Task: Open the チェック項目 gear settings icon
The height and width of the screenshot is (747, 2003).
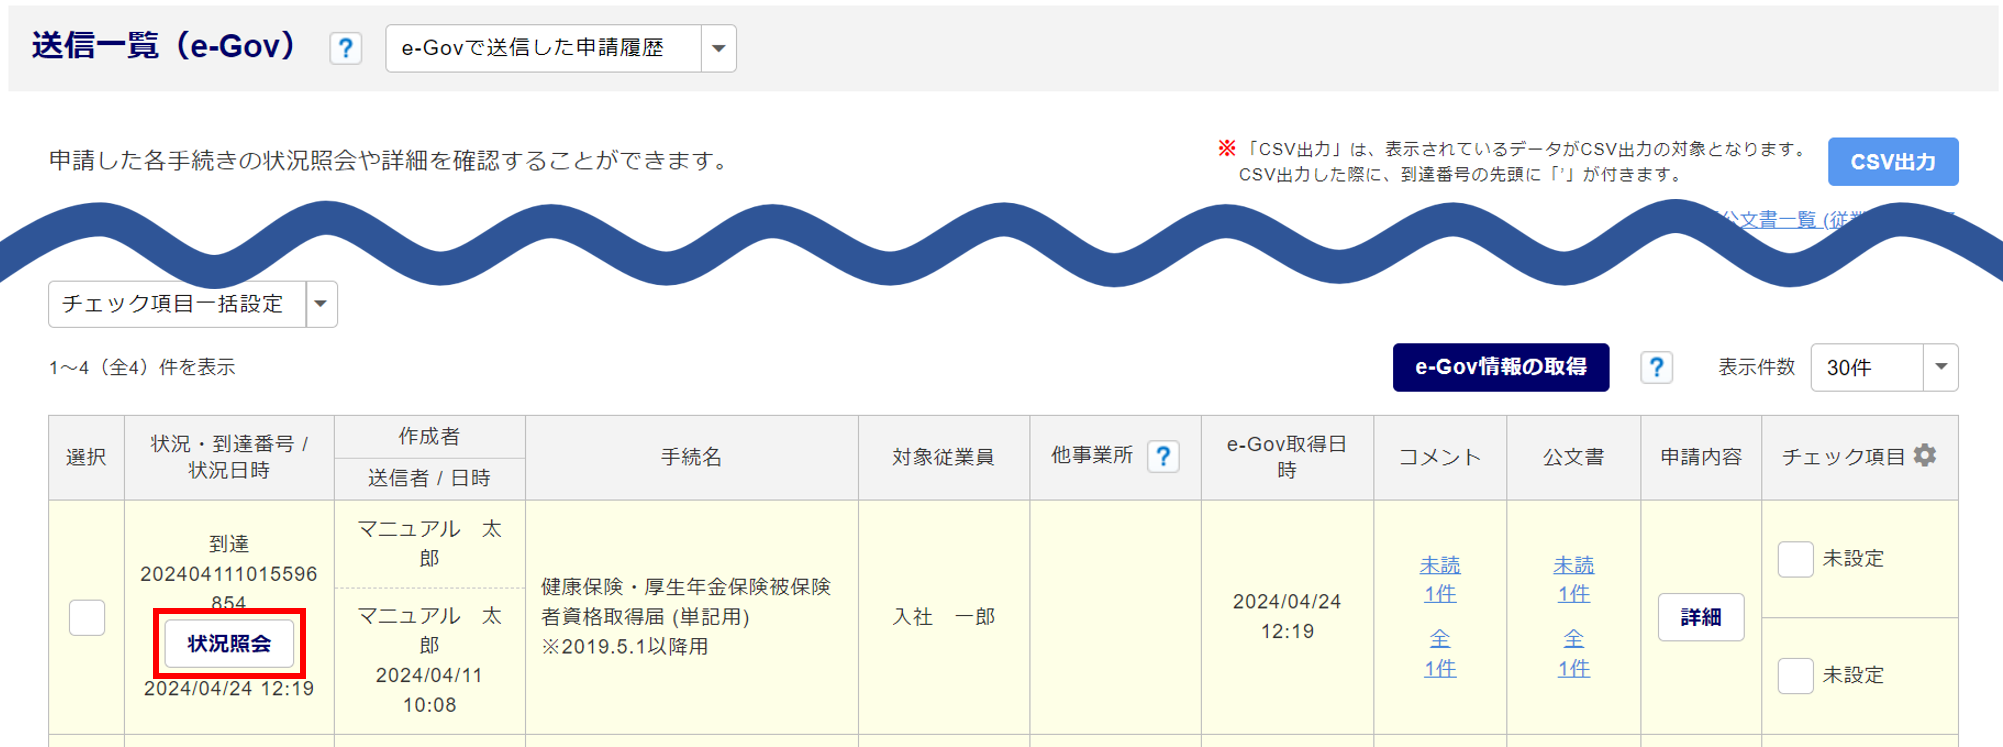Action: click(x=1925, y=456)
